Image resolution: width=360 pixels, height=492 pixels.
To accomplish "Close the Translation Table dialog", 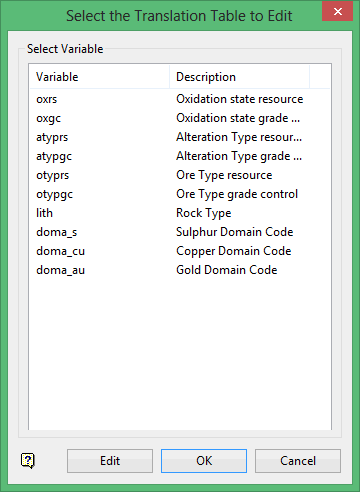I will click(x=337, y=12).
